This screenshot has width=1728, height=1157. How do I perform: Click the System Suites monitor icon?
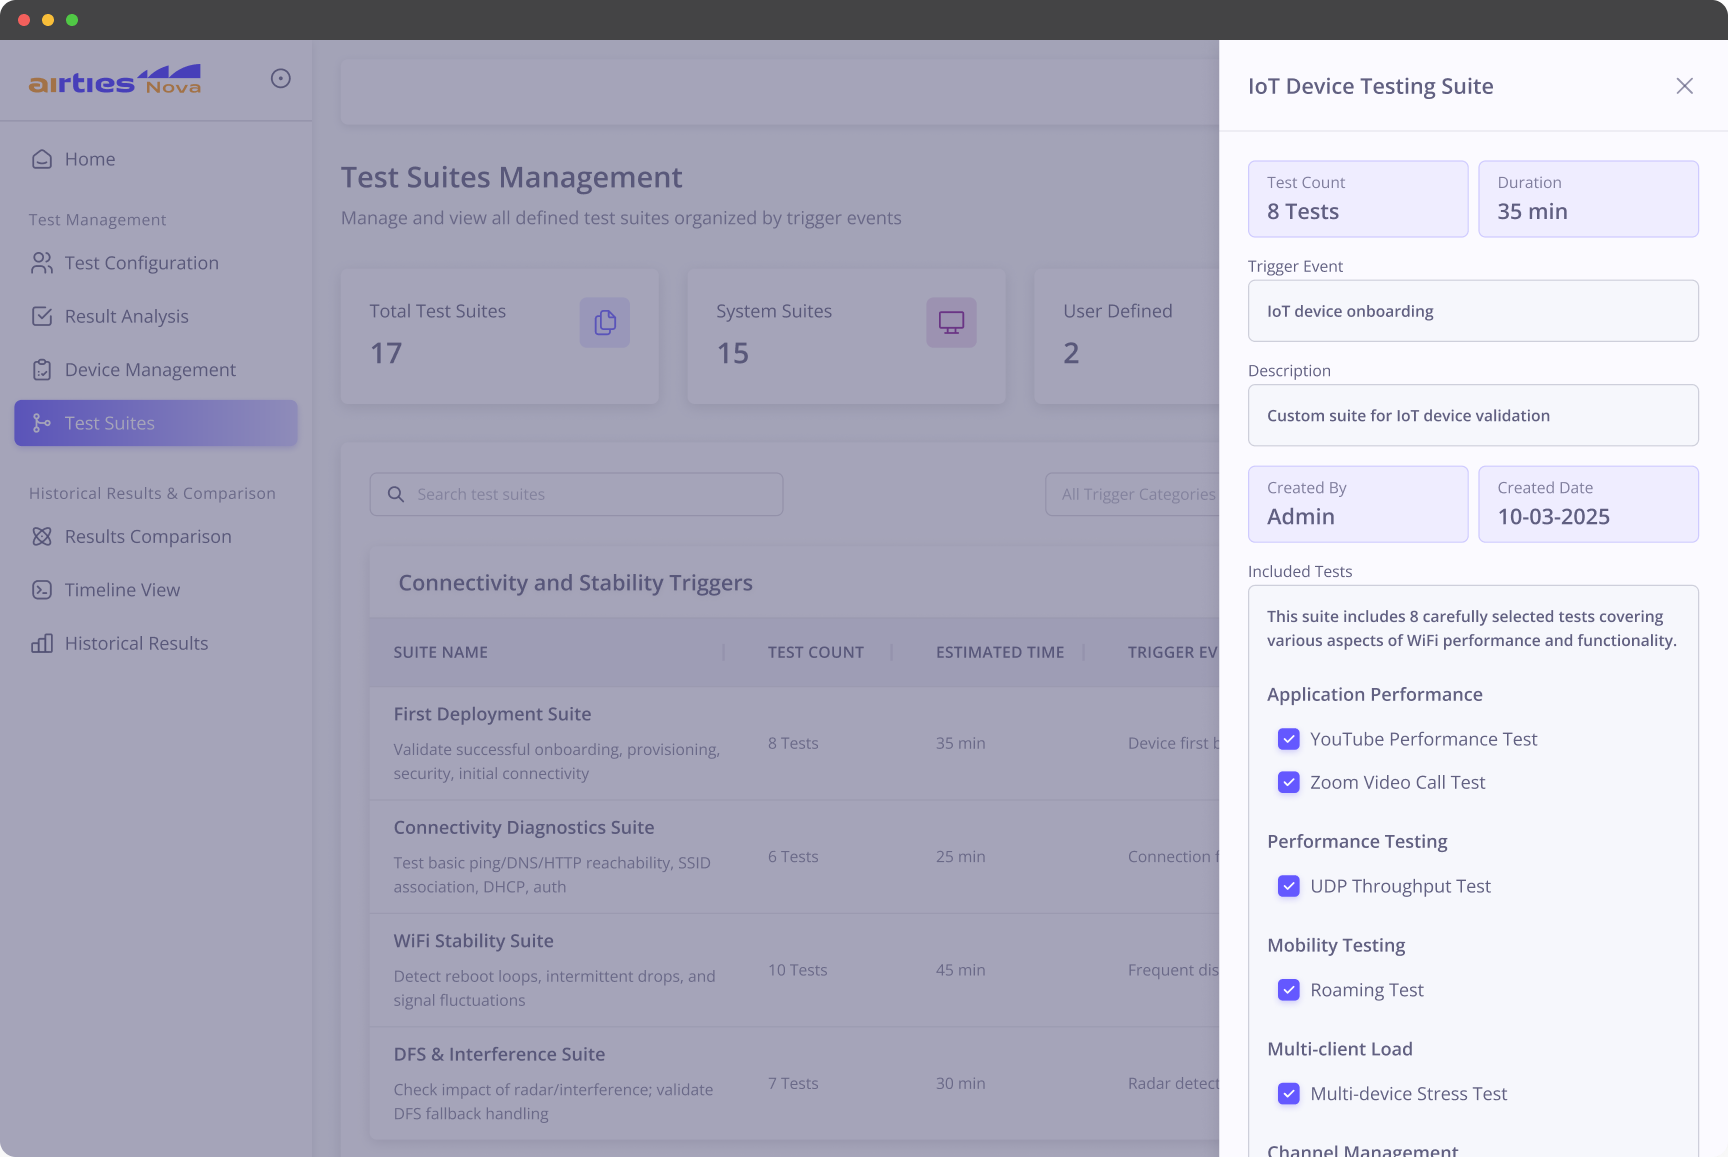(951, 322)
